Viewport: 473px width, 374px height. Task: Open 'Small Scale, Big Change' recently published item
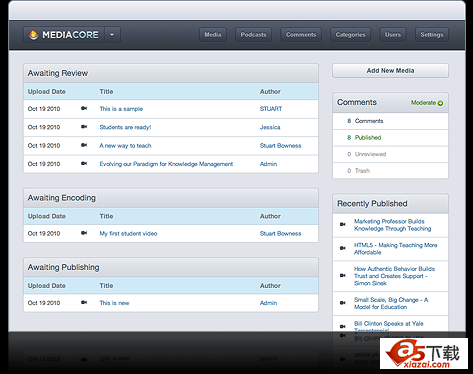point(391,303)
